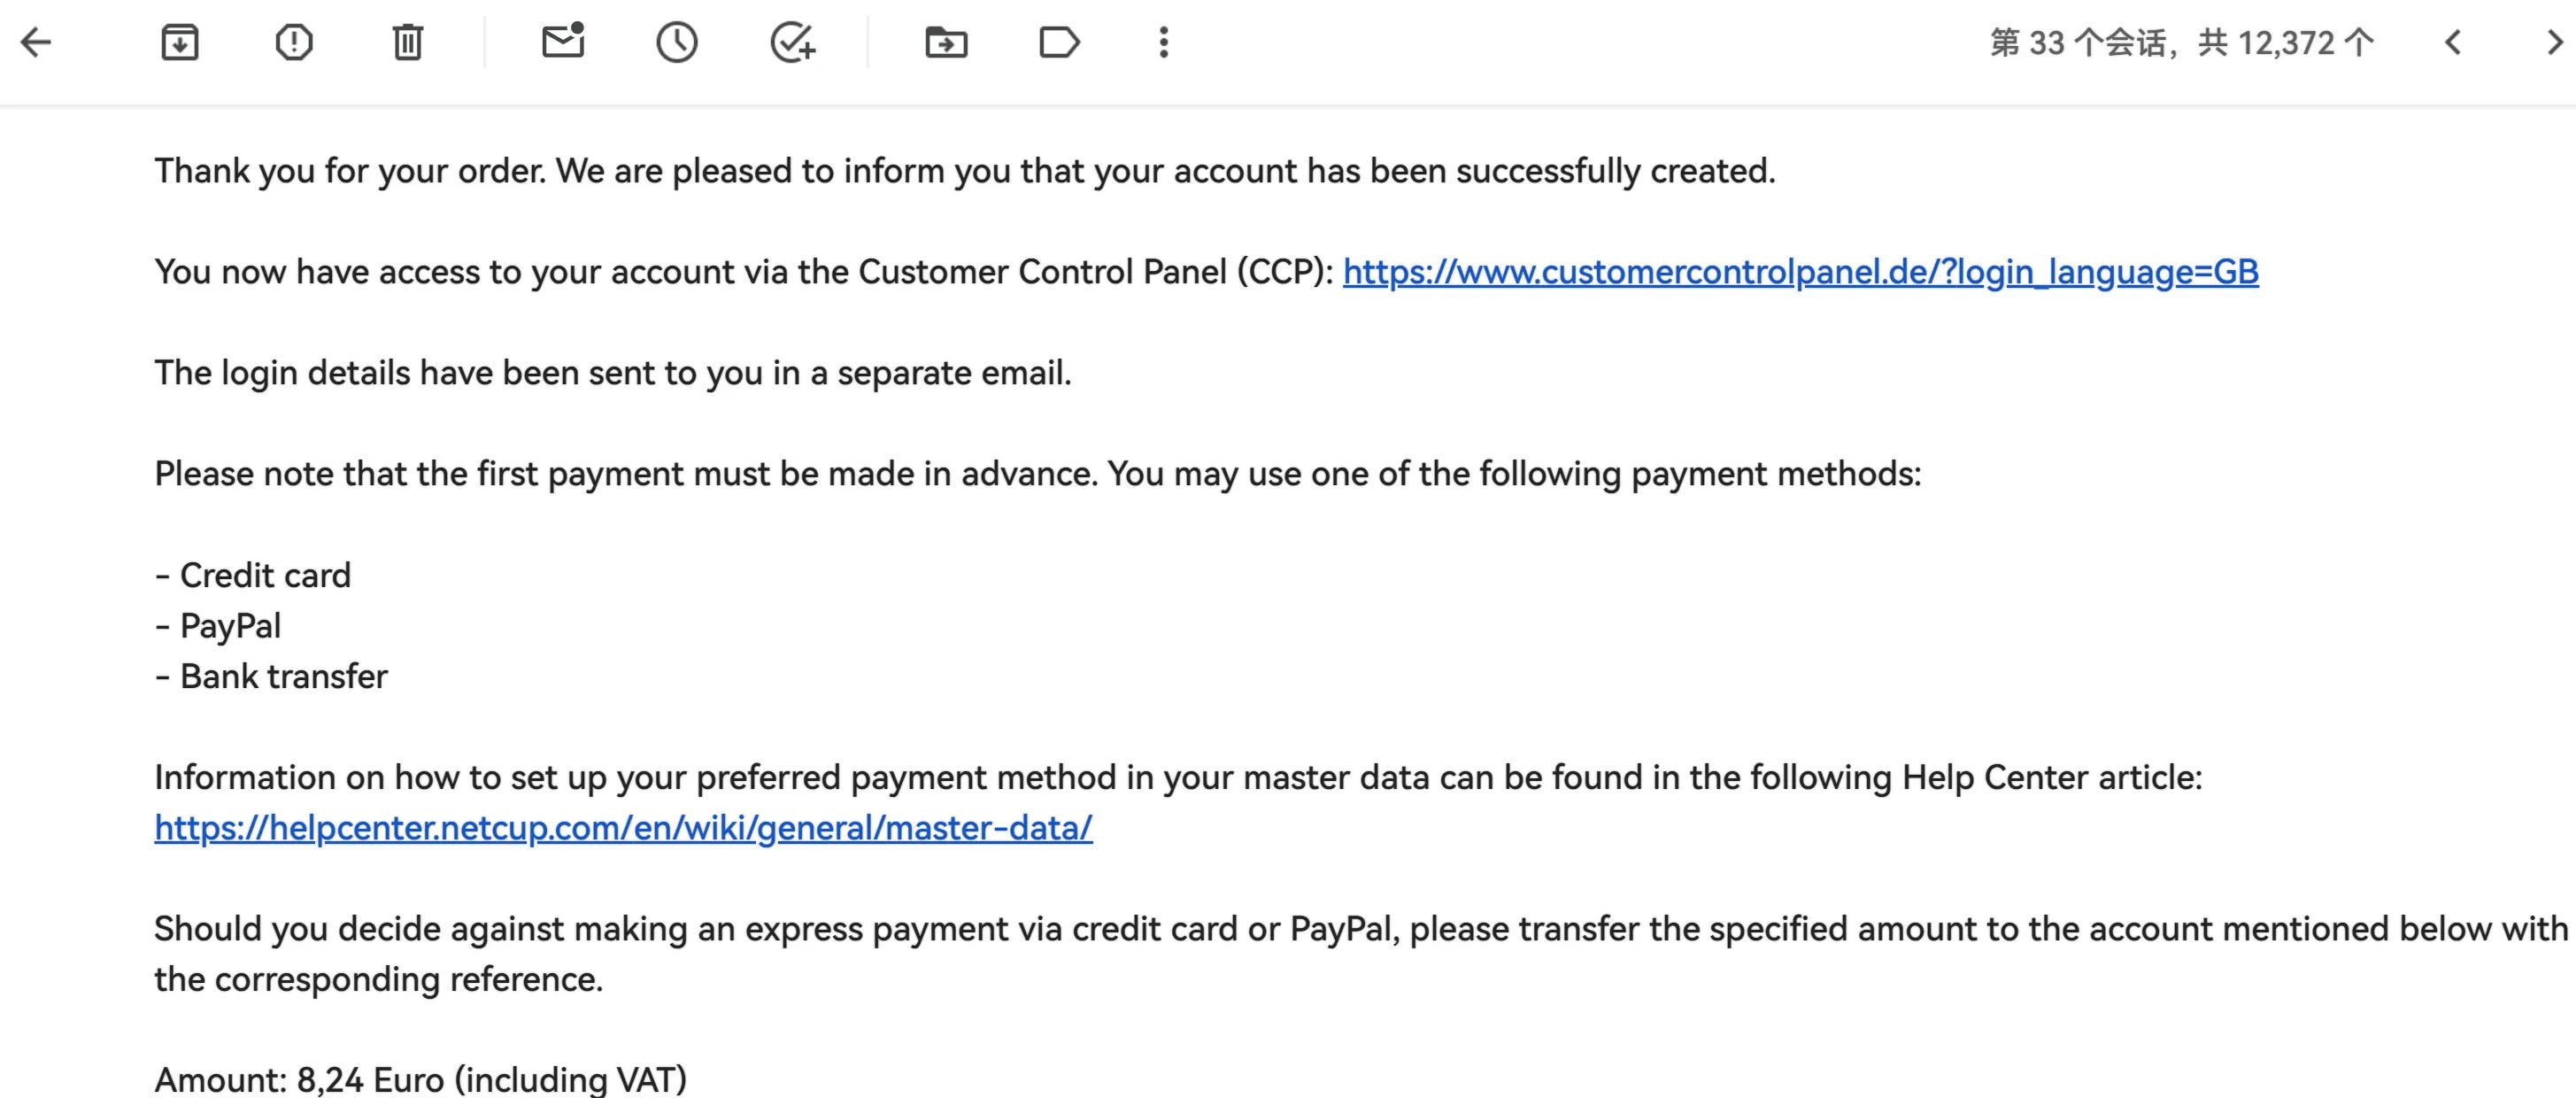Click the conversation counter 33 of 12,372
This screenshot has height=1098, width=2576.
click(2181, 43)
